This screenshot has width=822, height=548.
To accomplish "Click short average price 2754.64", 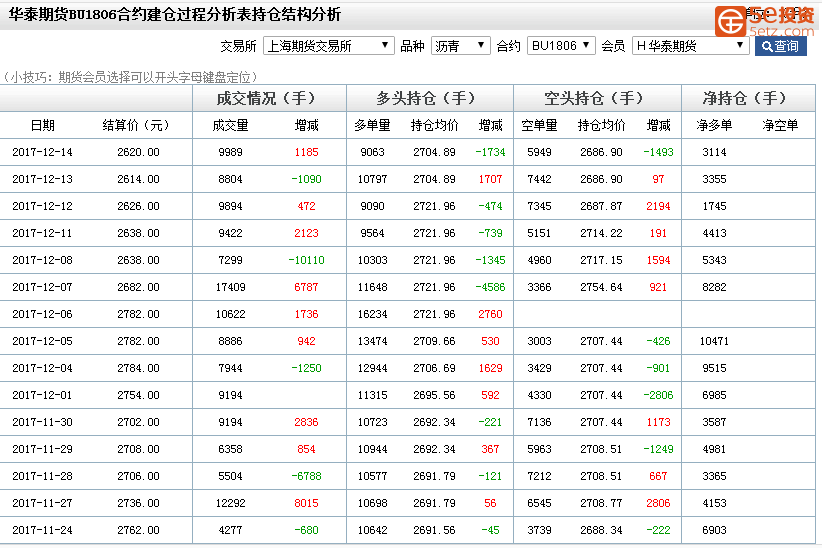I will coord(601,287).
